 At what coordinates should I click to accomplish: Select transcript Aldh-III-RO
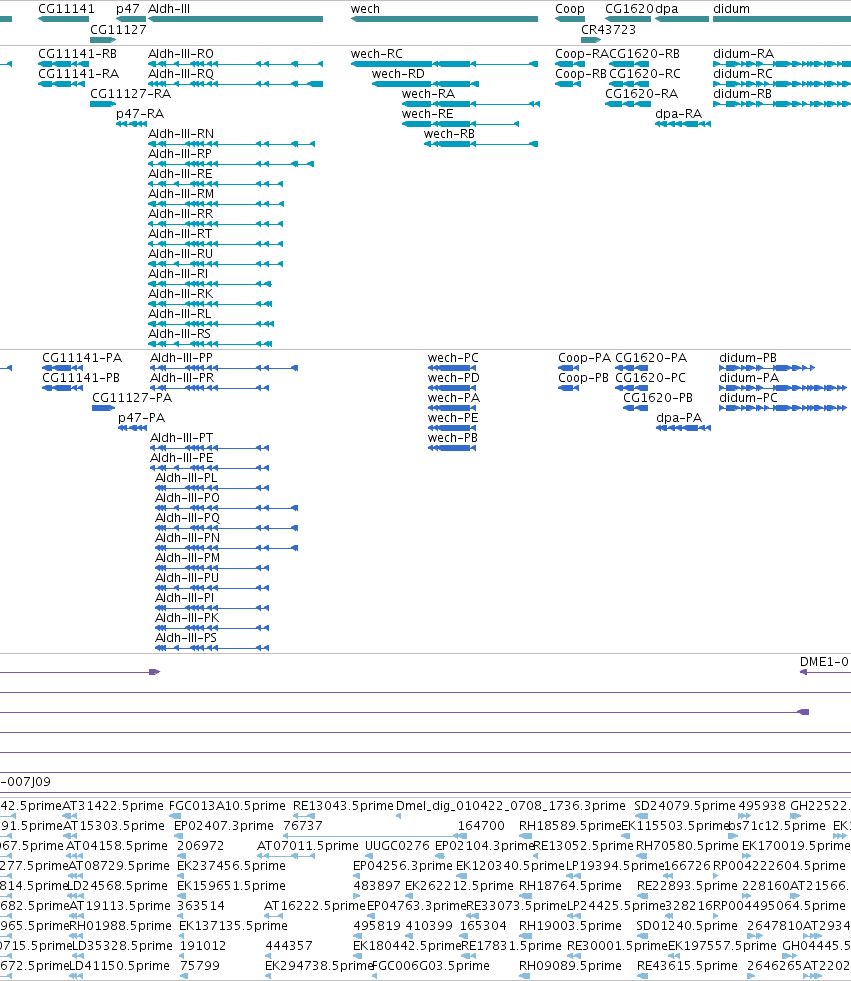click(235, 64)
